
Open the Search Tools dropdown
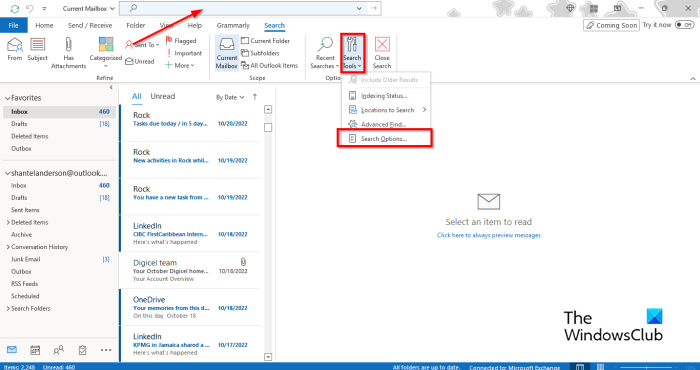click(353, 53)
